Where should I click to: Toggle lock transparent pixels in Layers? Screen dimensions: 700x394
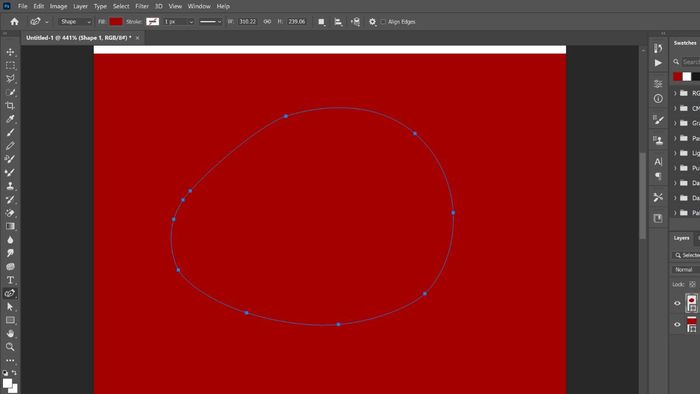(x=692, y=284)
